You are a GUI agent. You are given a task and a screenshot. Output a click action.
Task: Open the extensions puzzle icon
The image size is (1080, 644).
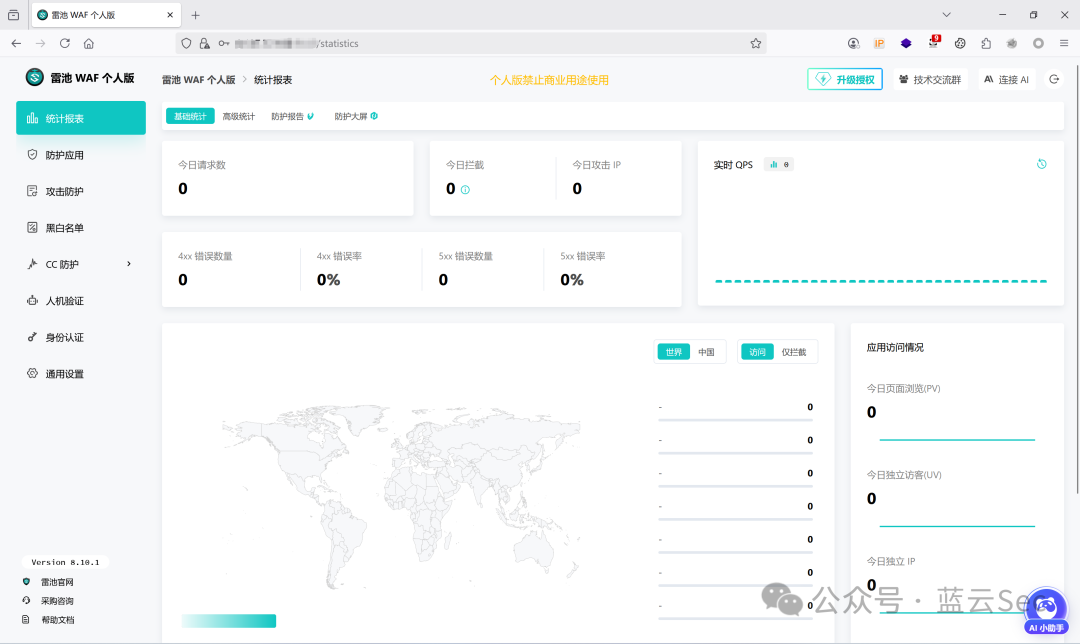point(986,43)
